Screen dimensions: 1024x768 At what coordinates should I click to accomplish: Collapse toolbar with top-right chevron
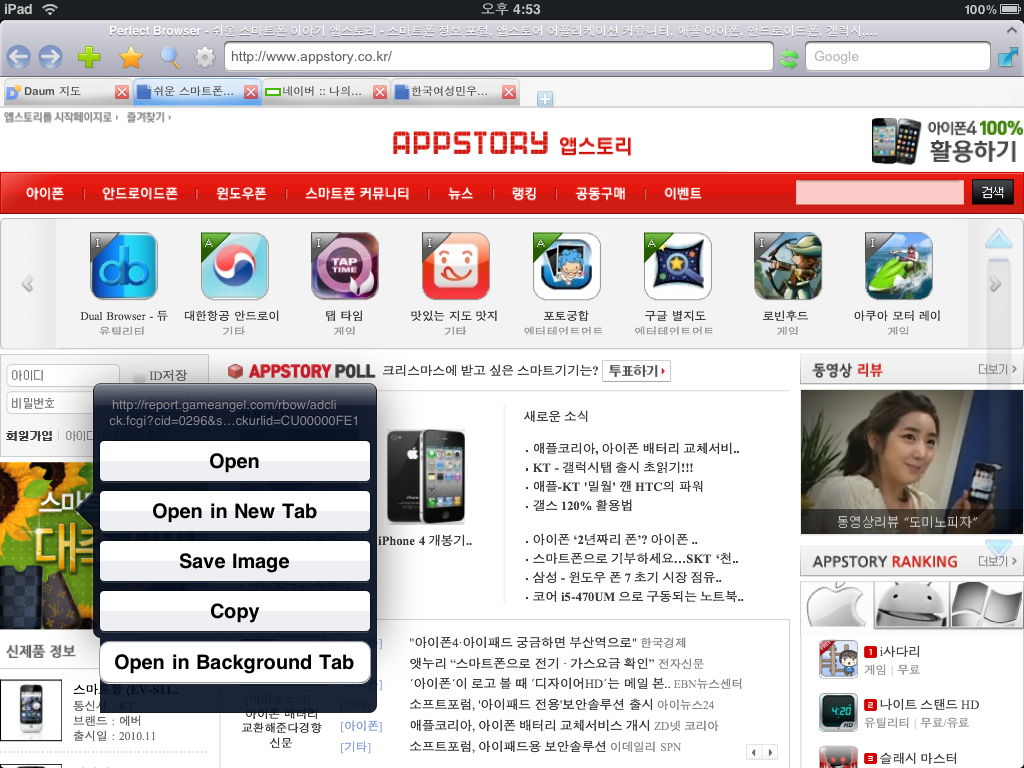coord(1012,30)
